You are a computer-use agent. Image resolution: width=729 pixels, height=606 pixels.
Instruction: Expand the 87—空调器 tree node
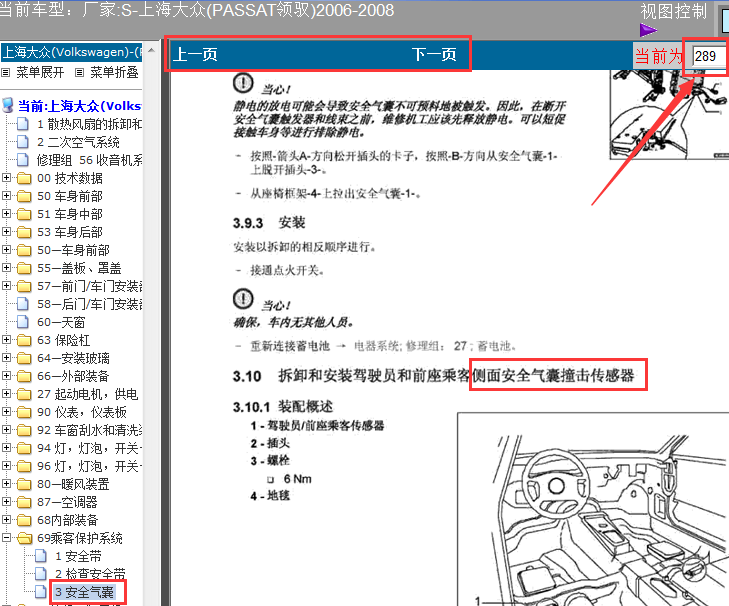[x=7, y=502]
